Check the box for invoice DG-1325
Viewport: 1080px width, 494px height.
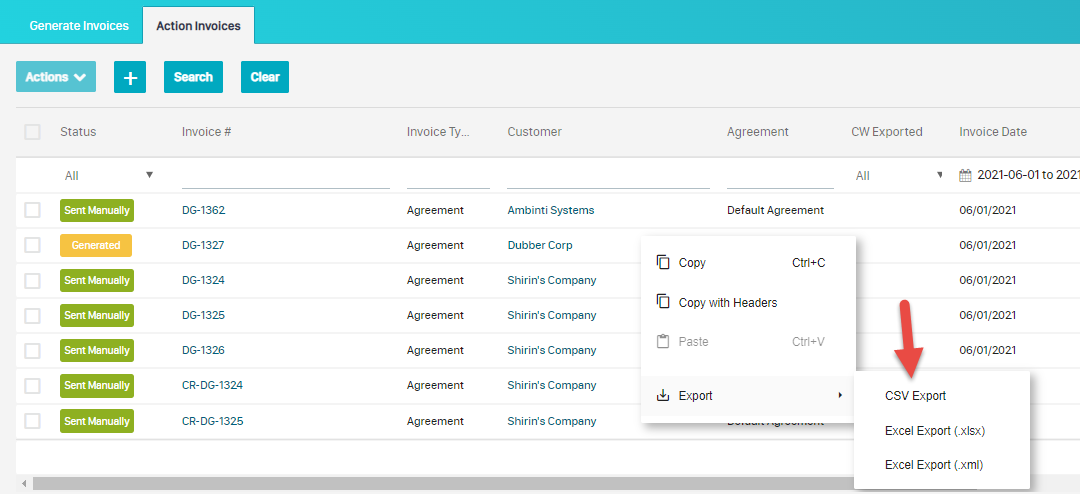click(32, 316)
